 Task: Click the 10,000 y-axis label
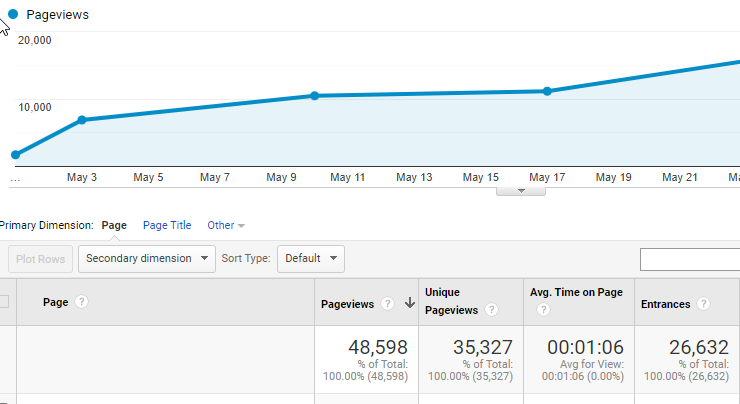(34, 107)
